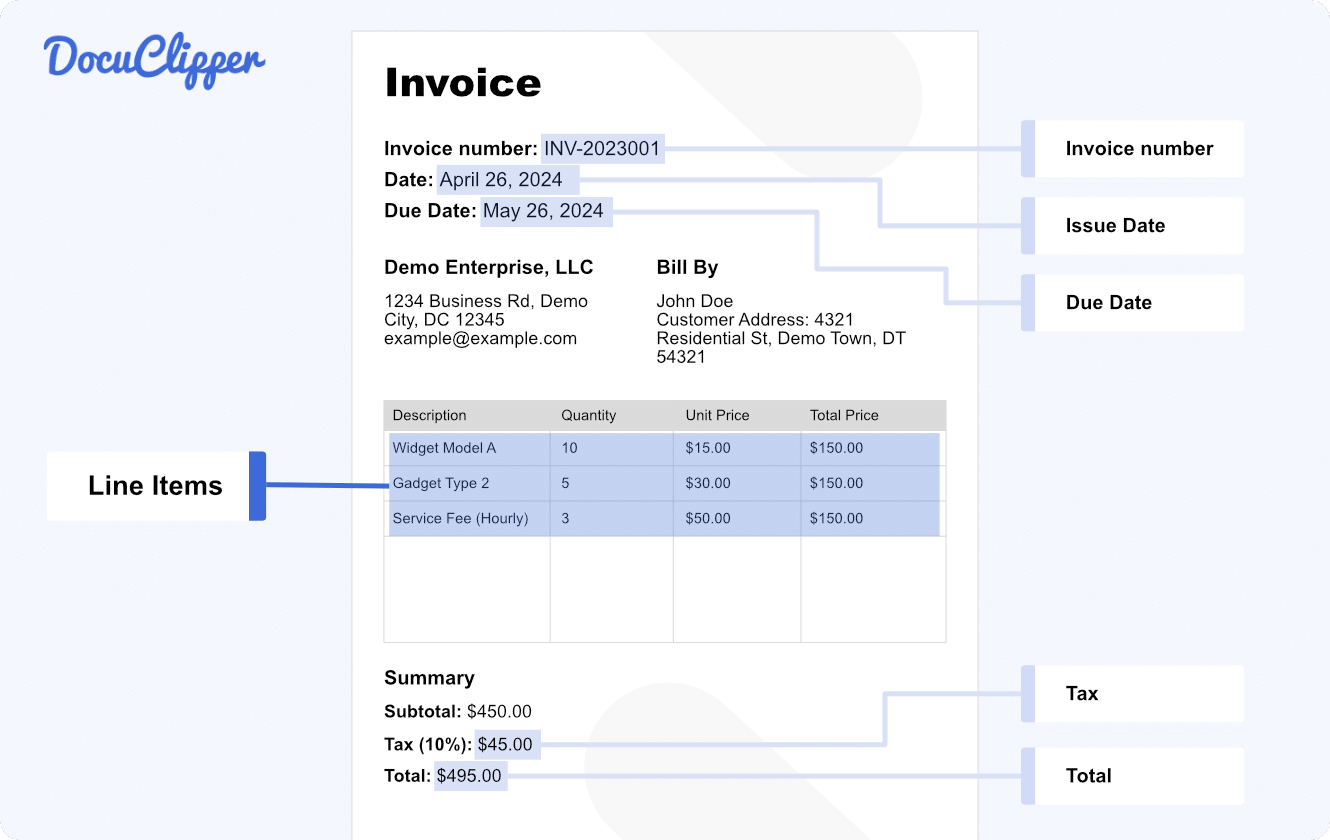Click the Total label card
Viewport: 1330px width, 840px height.
(1135, 776)
